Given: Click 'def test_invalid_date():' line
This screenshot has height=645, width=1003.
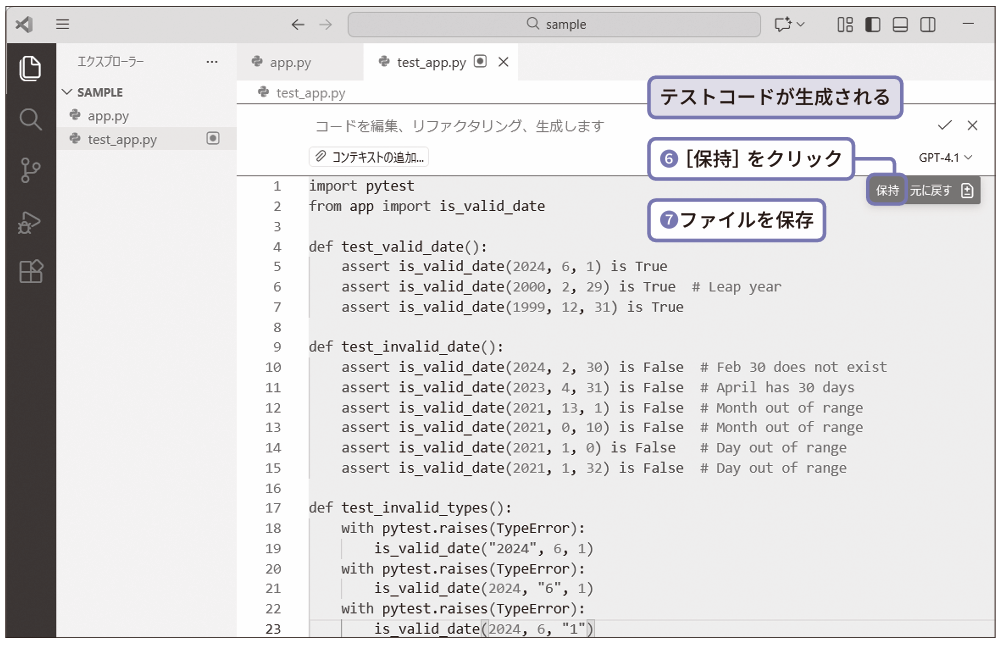Looking at the screenshot, I should tap(406, 347).
